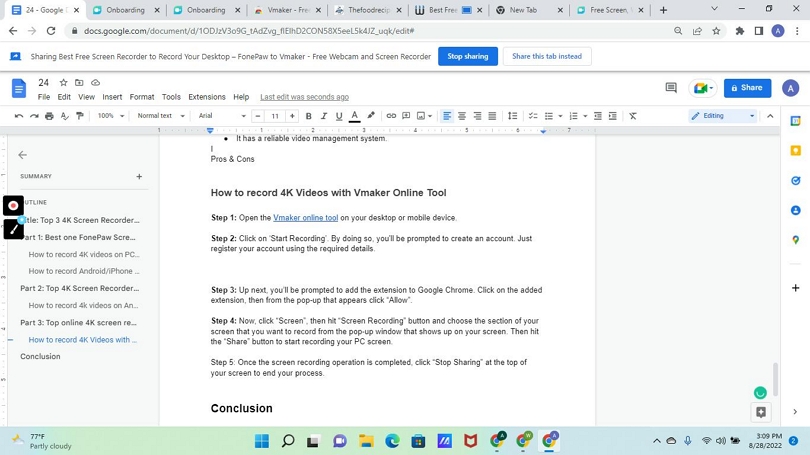
Task: Open the Editing mode dropdown
Action: (723, 116)
